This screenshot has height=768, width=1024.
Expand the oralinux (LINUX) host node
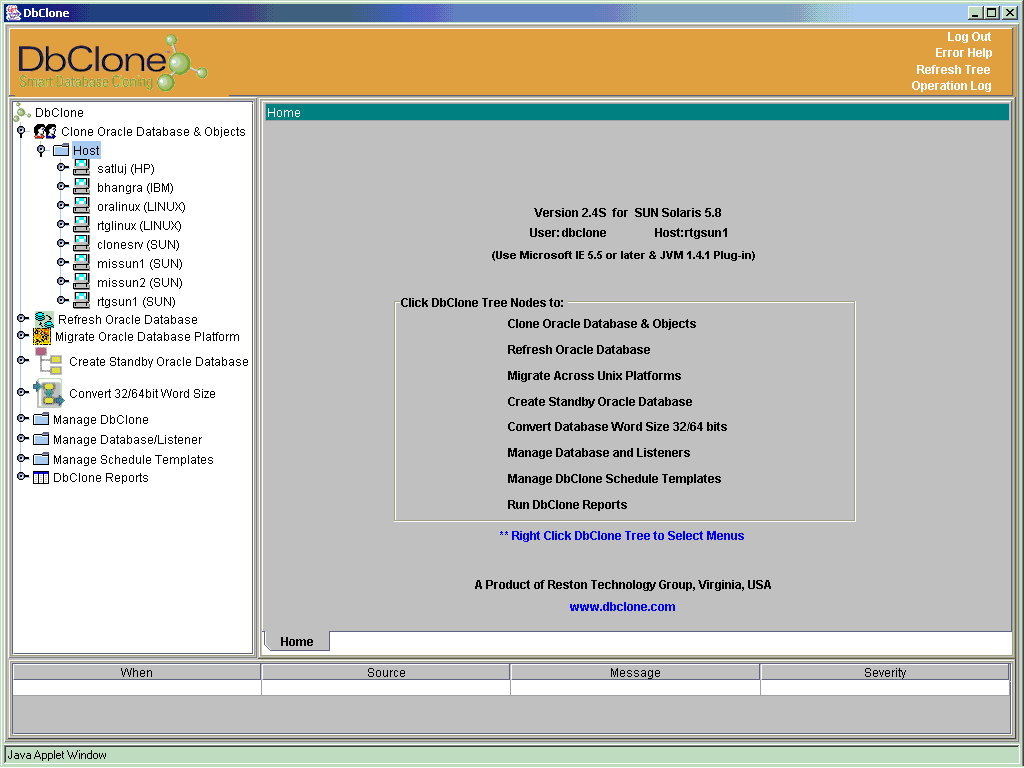[62, 205]
